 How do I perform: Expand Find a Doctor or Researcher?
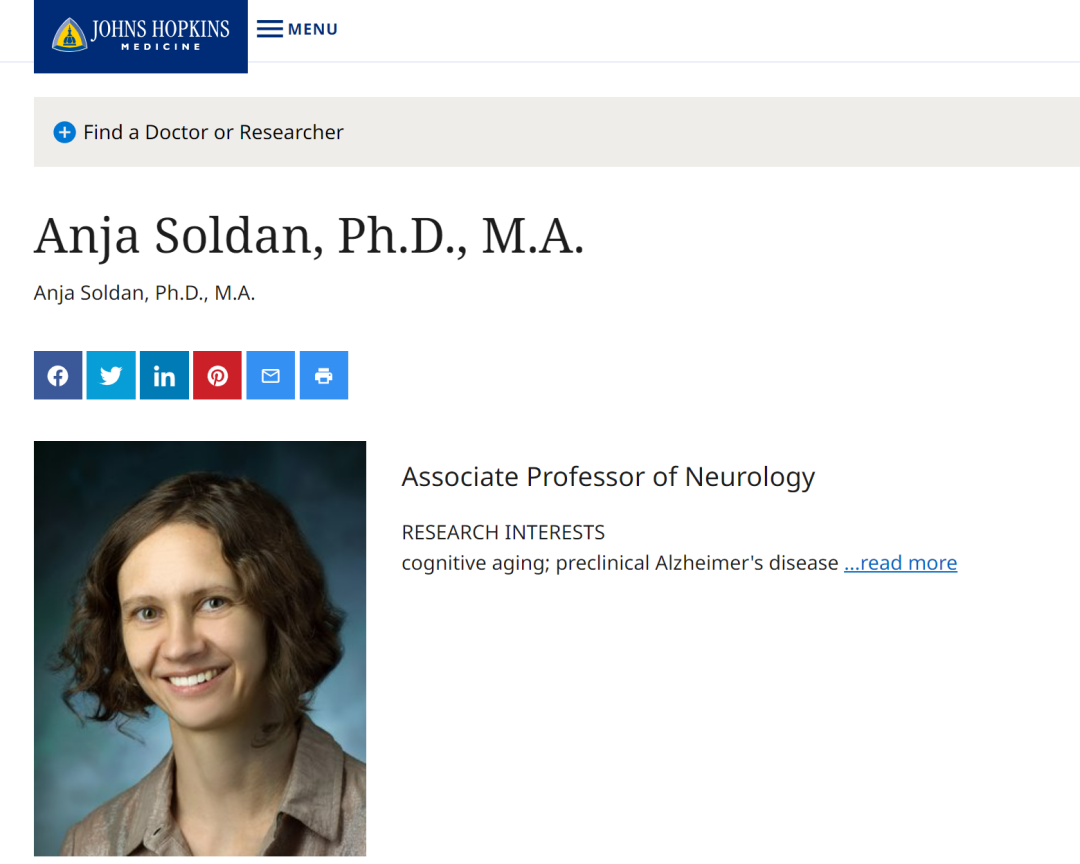tap(213, 132)
